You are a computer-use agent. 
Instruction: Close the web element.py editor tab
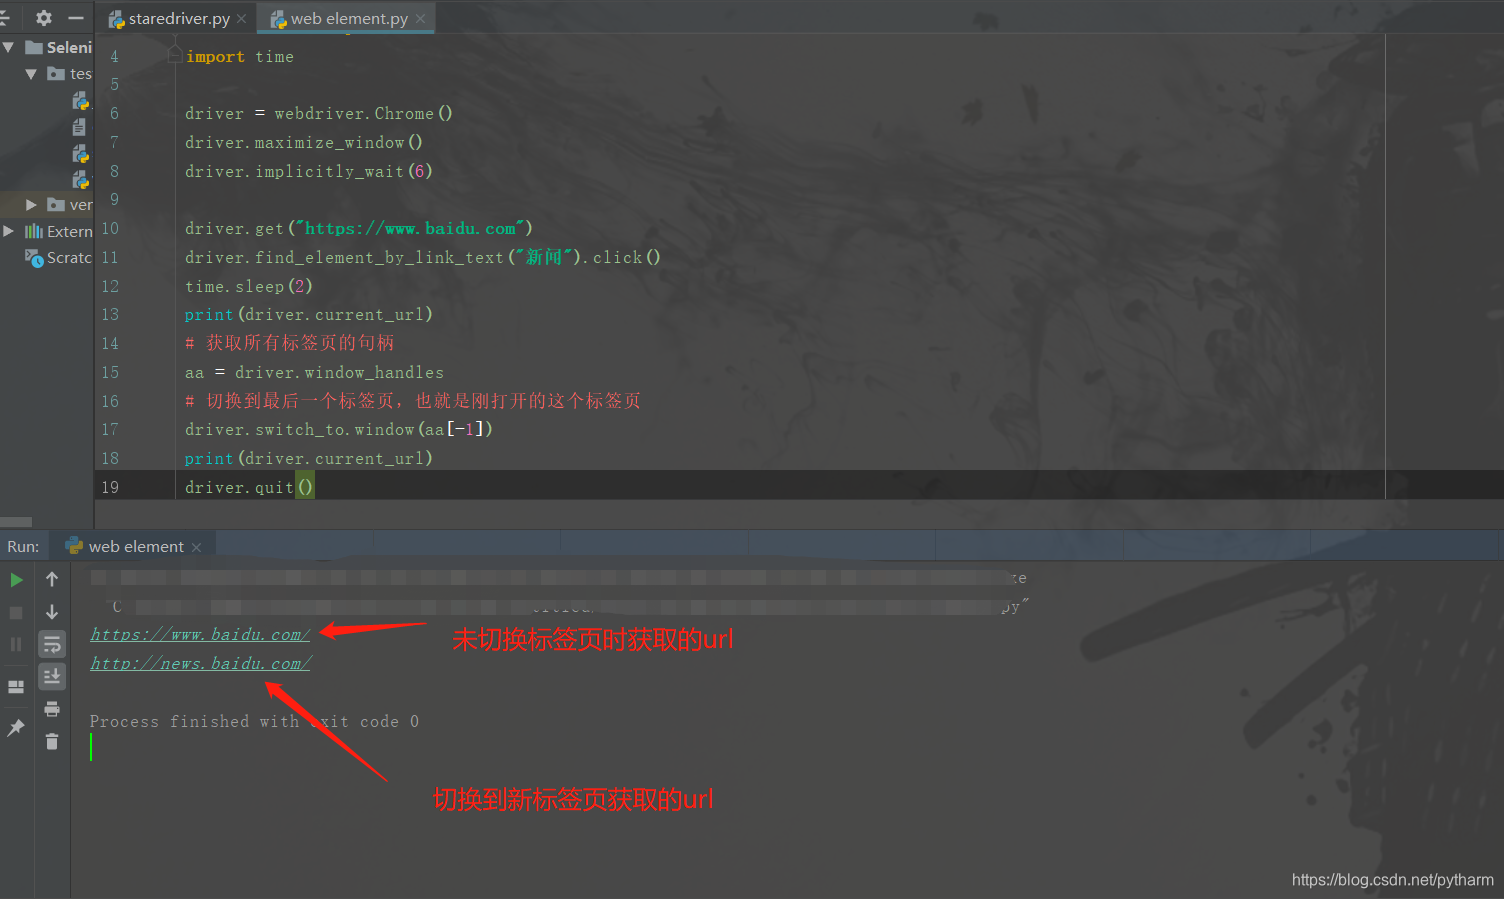420,19
